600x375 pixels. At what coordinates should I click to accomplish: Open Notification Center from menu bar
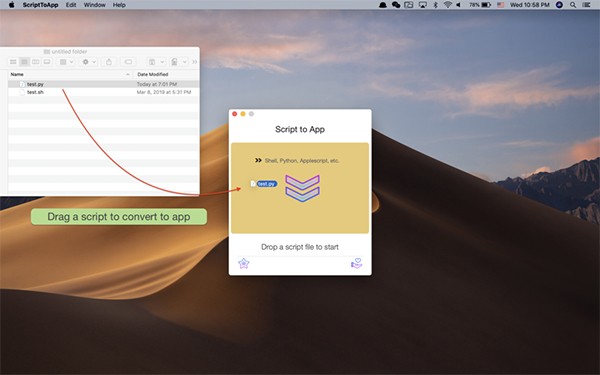tap(586, 5)
